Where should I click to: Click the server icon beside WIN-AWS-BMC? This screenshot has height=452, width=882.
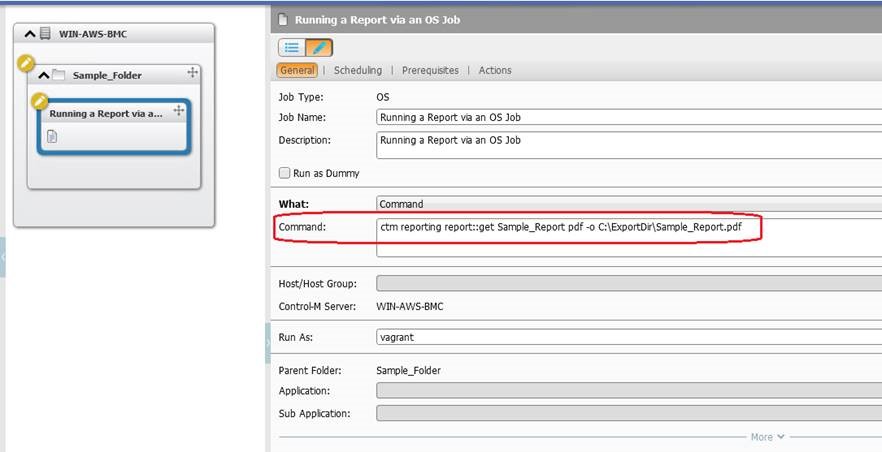click(45, 34)
